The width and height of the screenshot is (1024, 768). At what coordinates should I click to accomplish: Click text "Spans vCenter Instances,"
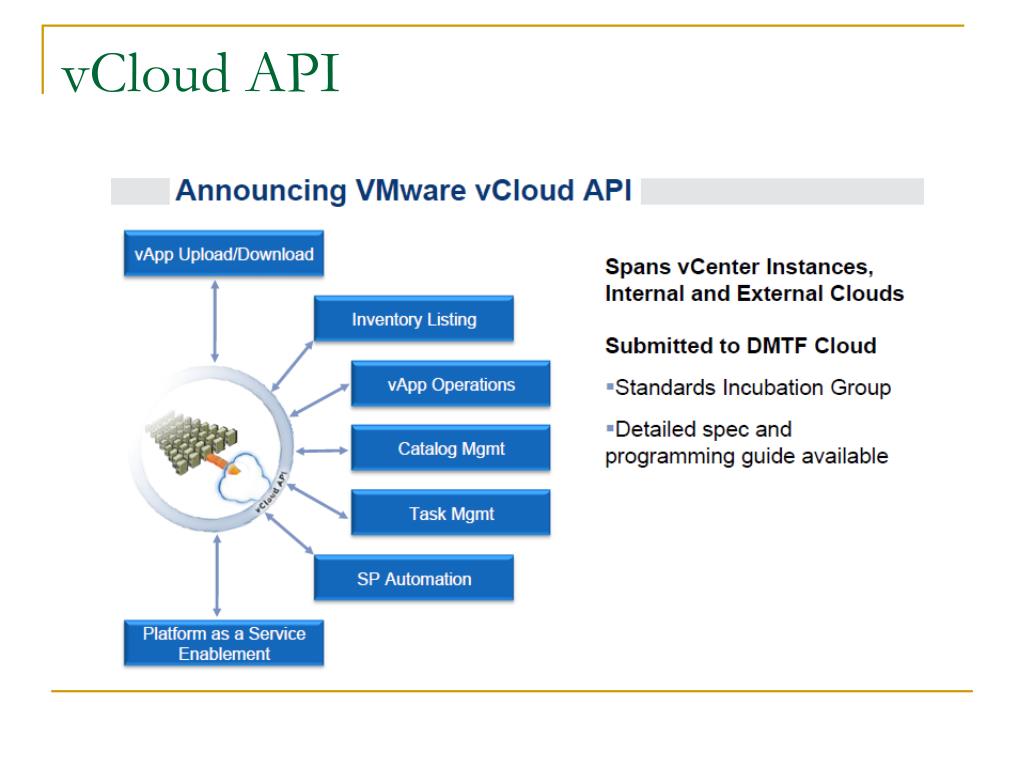pyautogui.click(x=739, y=266)
